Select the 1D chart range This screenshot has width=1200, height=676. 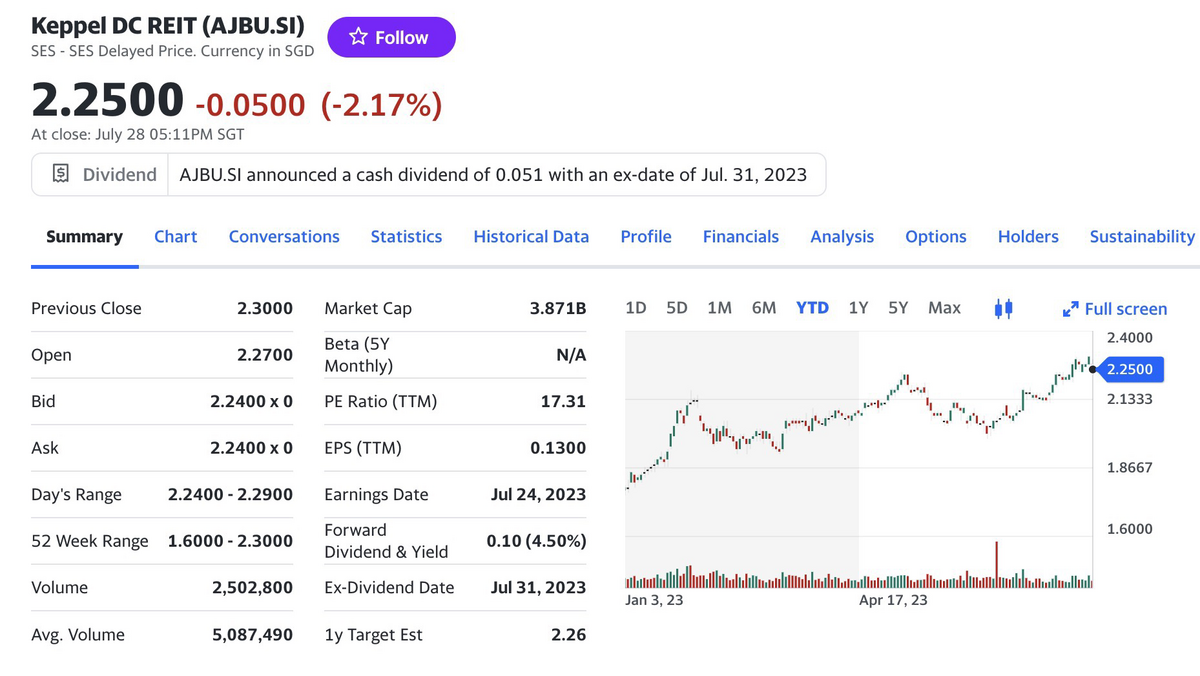click(635, 308)
